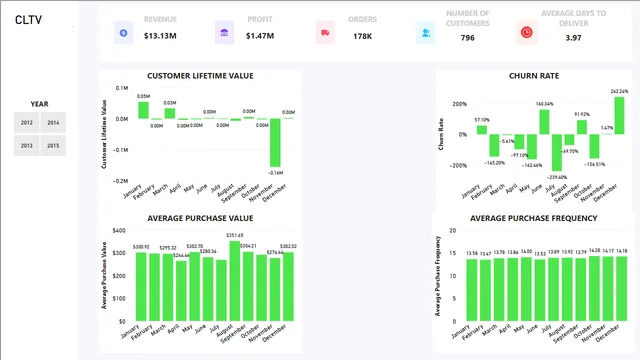Image resolution: width=640 pixels, height=360 pixels.
Task: Select the $1.47M profit value
Action: tap(260, 36)
